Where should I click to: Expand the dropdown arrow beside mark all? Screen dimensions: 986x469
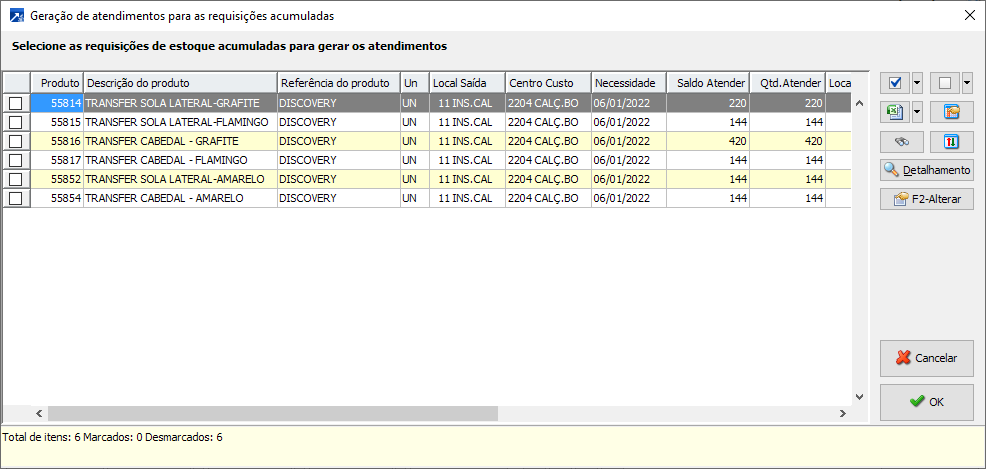pos(917,83)
